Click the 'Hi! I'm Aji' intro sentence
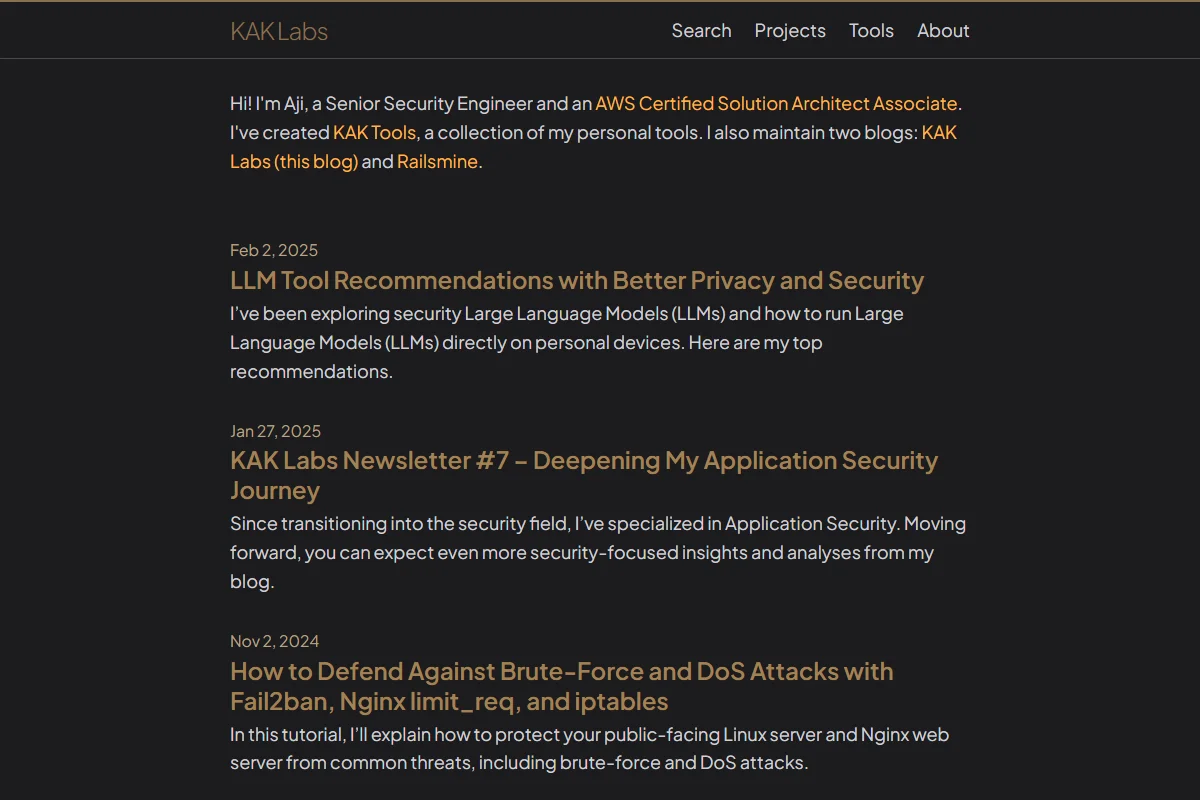 [x=596, y=103]
